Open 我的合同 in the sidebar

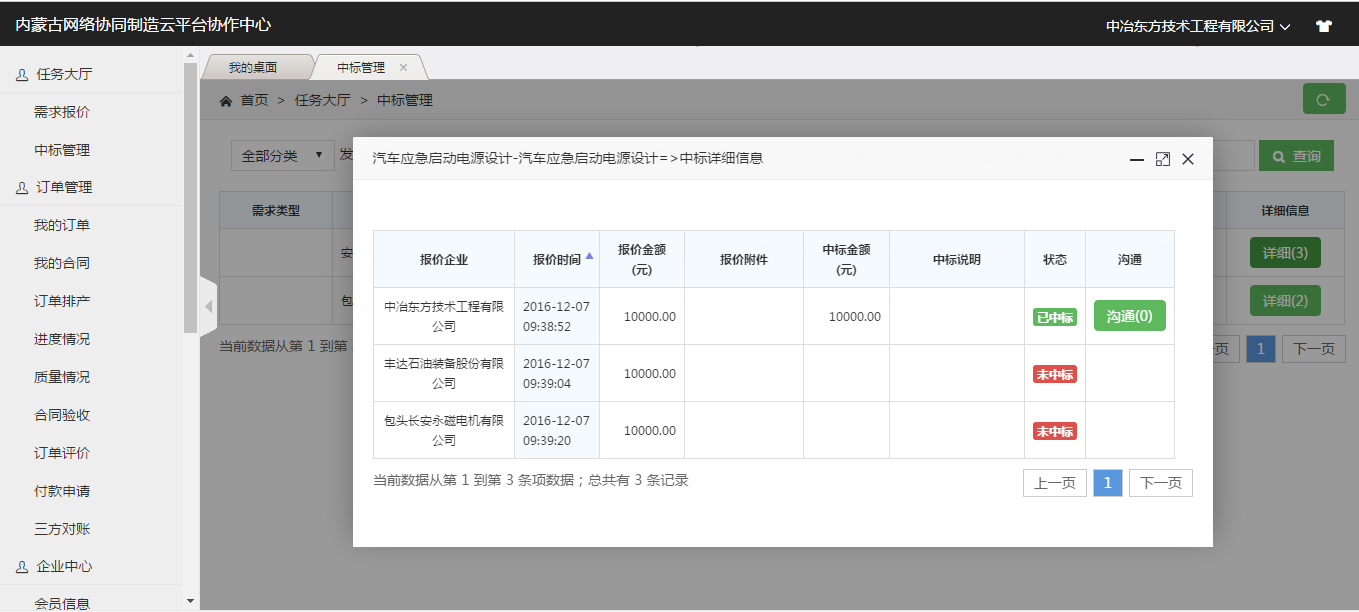[x=62, y=263]
